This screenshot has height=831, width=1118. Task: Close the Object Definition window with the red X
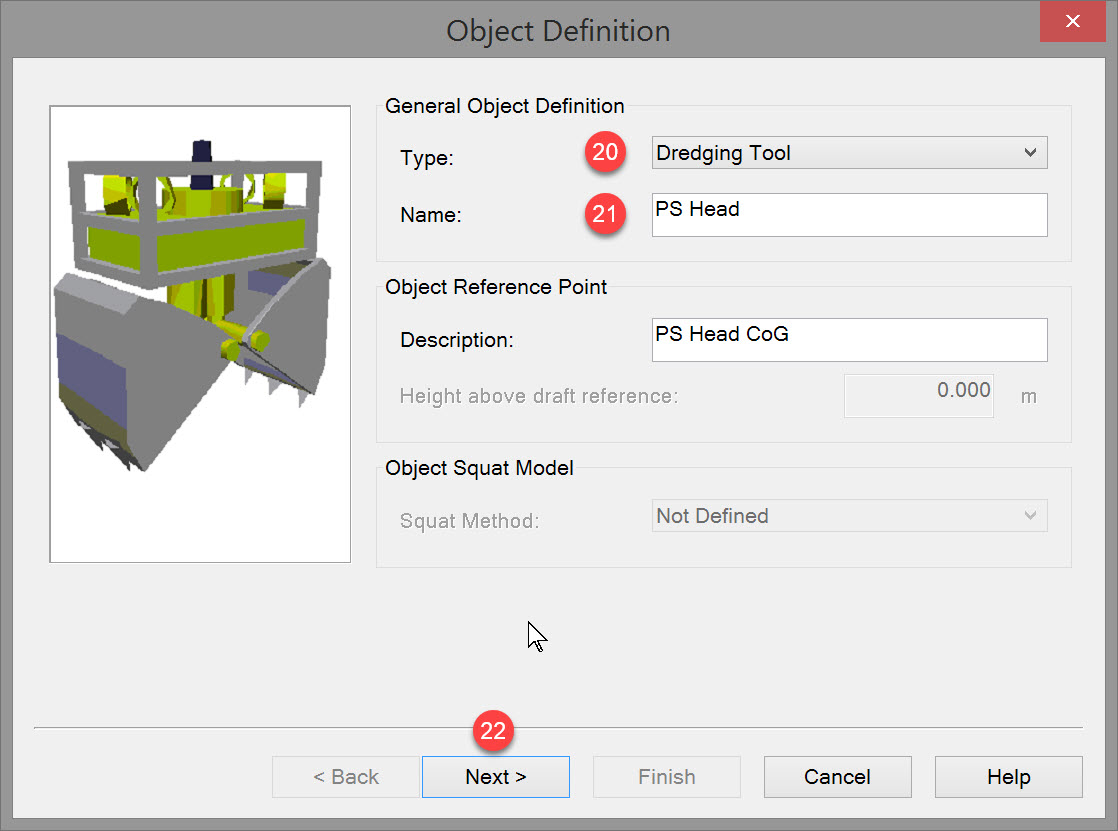pyautogui.click(x=1072, y=22)
